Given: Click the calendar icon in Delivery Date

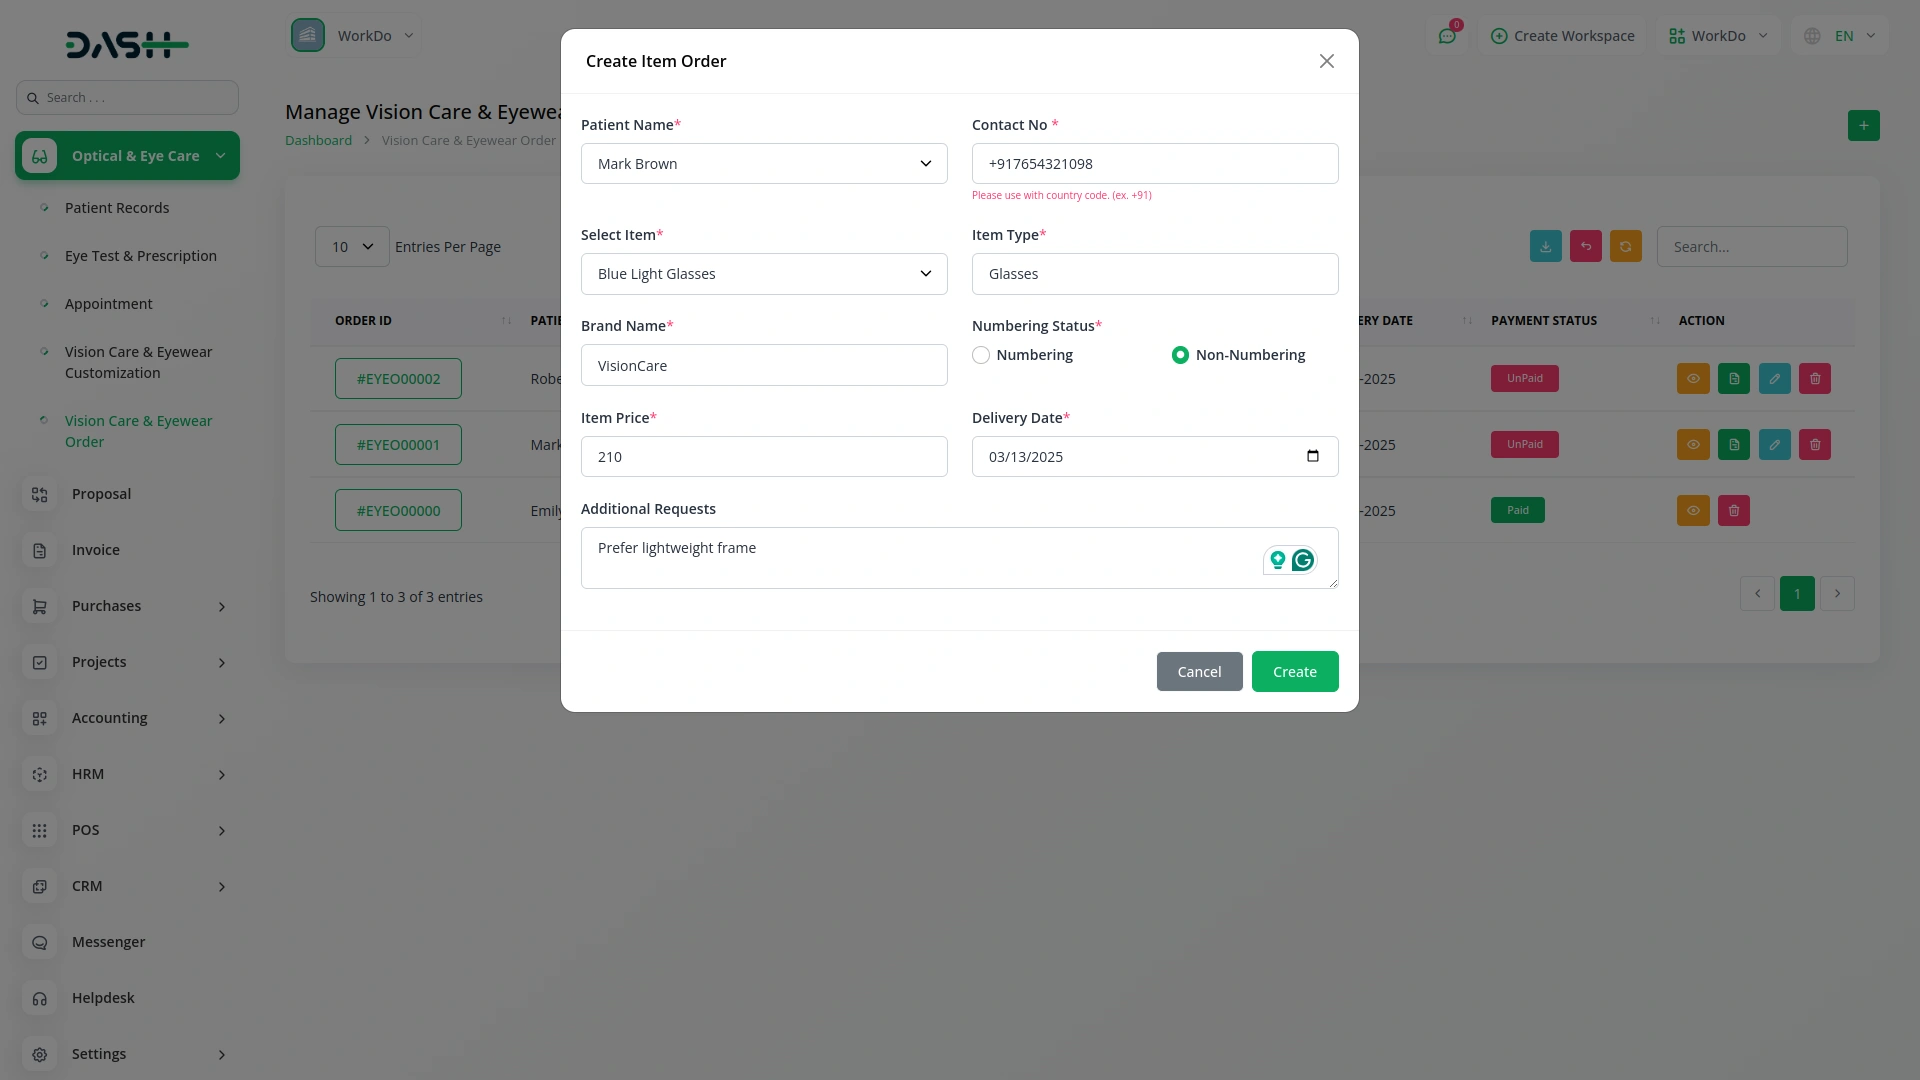Looking at the screenshot, I should tap(1312, 456).
